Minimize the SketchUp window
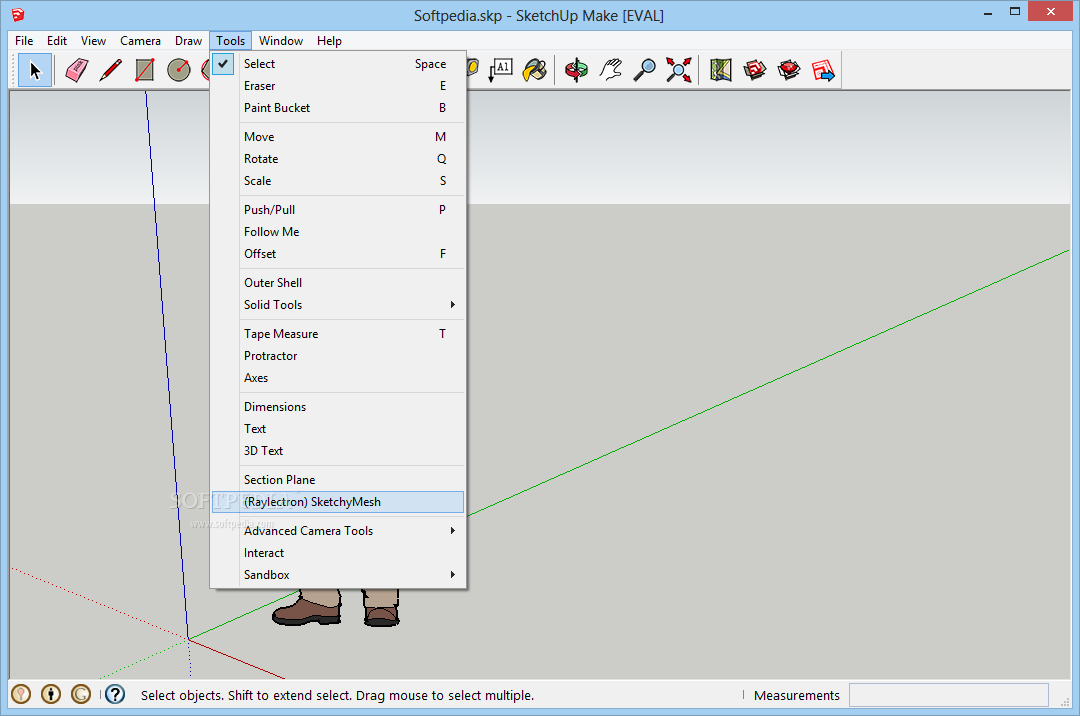The image size is (1080, 716). 988,12
